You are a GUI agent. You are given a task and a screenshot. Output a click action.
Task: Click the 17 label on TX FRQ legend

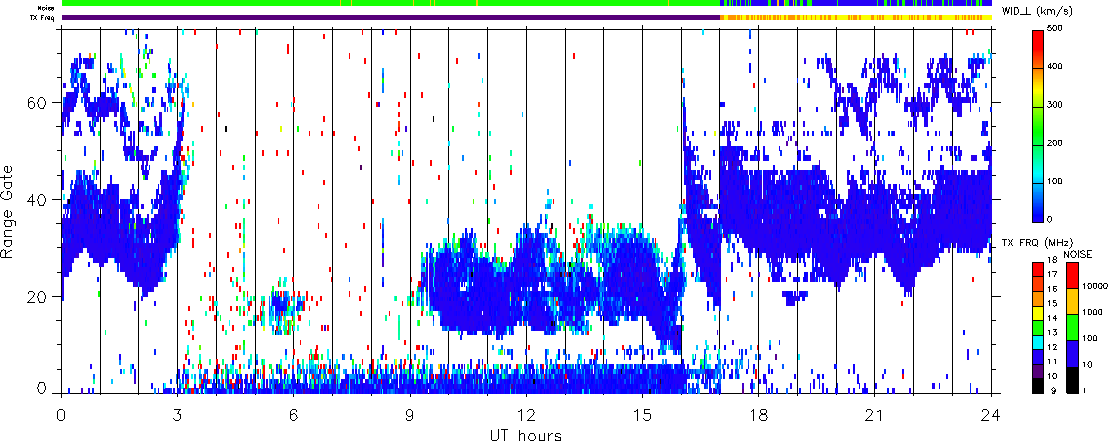click(1053, 274)
